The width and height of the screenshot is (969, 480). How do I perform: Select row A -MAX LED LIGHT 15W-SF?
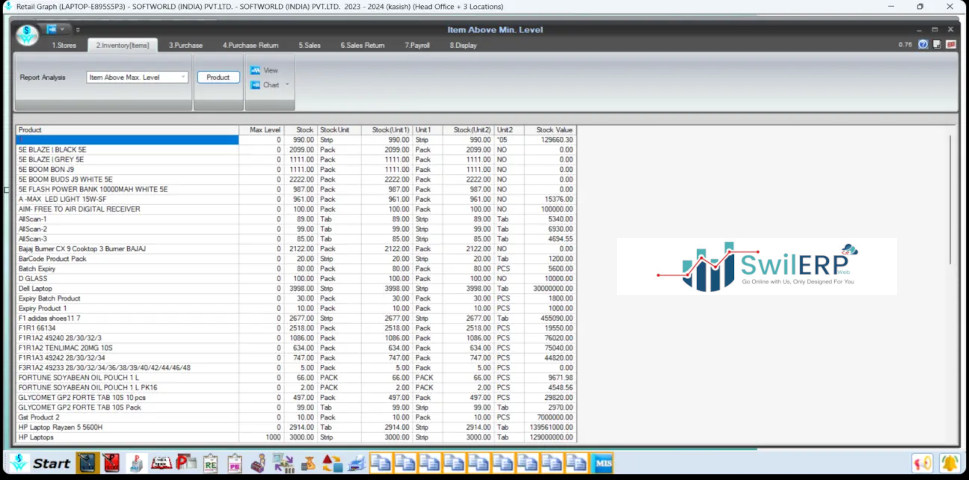pyautogui.click(x=296, y=200)
